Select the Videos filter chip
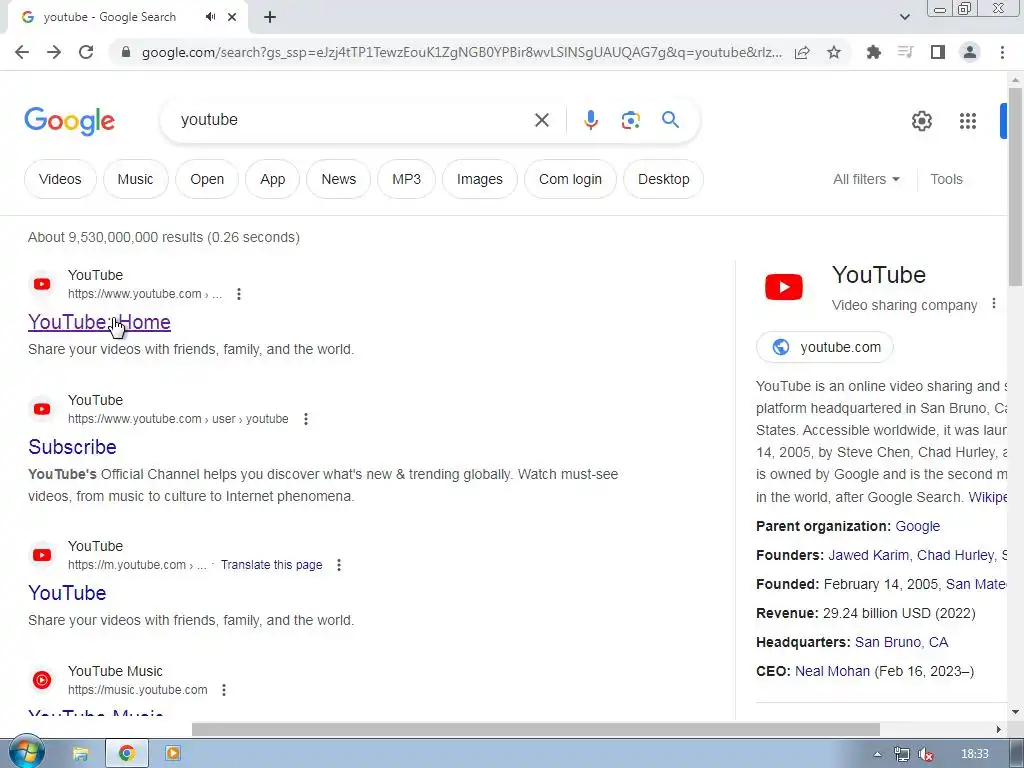Image resolution: width=1024 pixels, height=768 pixels. point(60,179)
